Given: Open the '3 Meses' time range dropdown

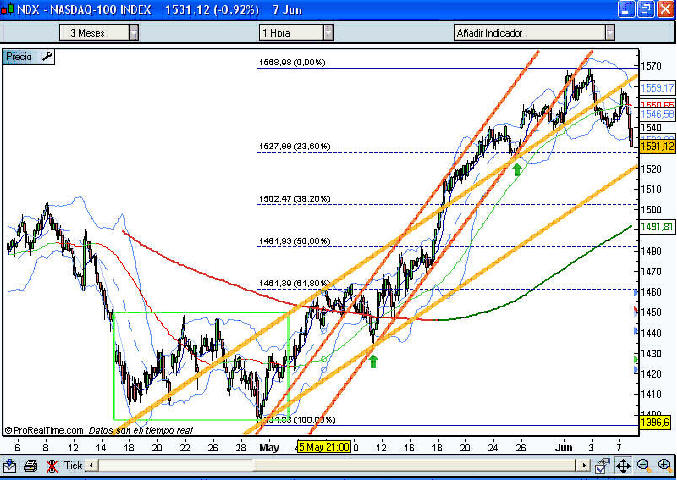Looking at the screenshot, I should click(134, 32).
